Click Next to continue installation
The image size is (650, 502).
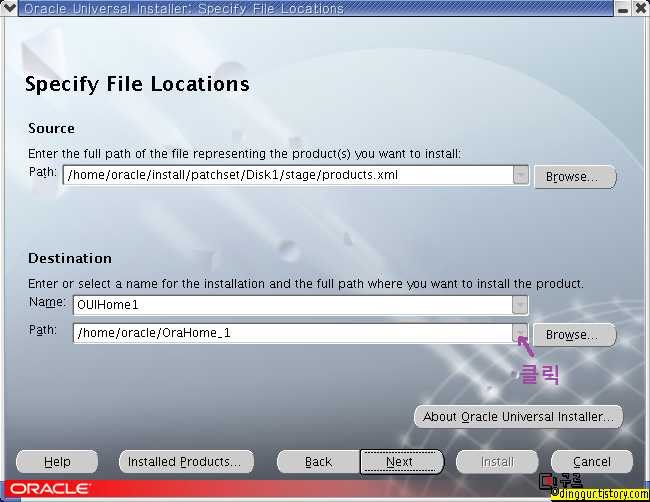tap(400, 462)
